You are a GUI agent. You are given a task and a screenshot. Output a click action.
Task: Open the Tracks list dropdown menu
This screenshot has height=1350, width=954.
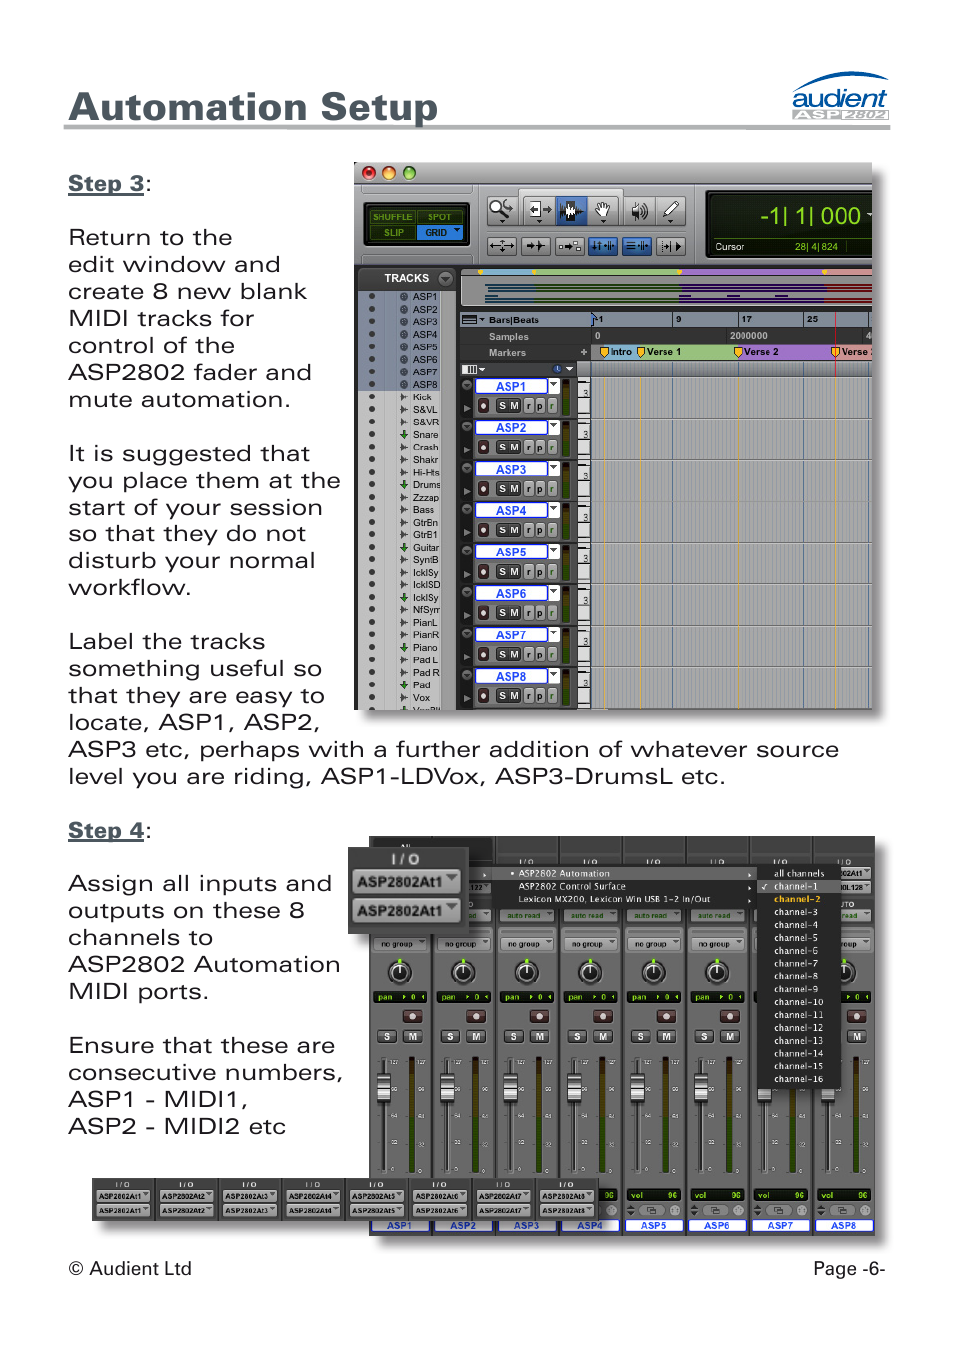coord(446,278)
